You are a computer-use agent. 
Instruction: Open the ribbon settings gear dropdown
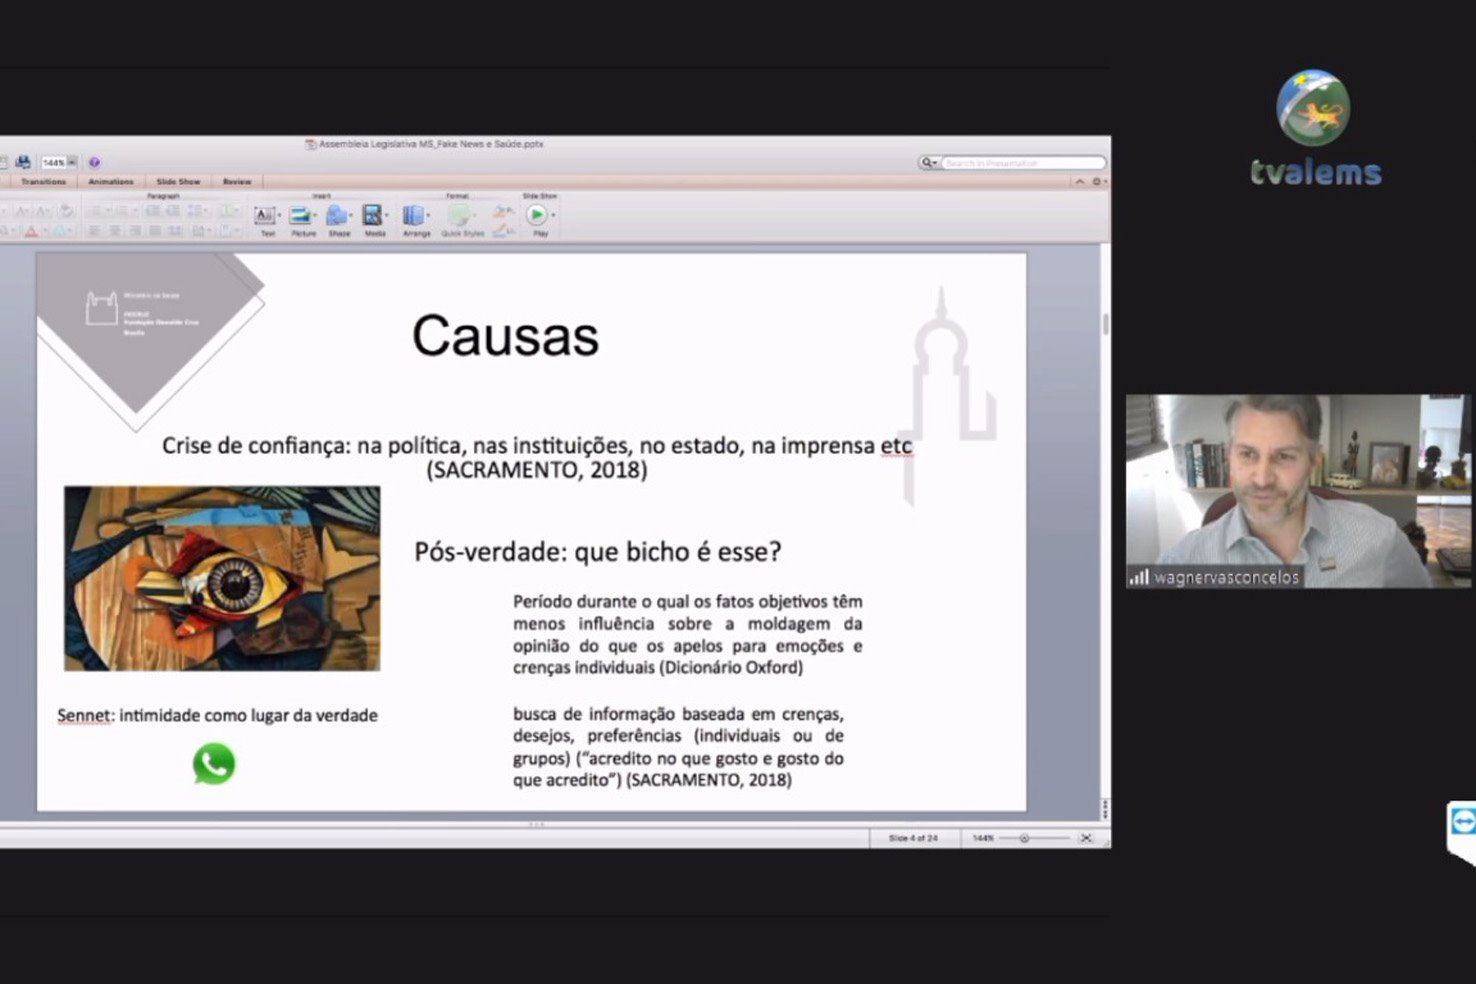(1098, 182)
